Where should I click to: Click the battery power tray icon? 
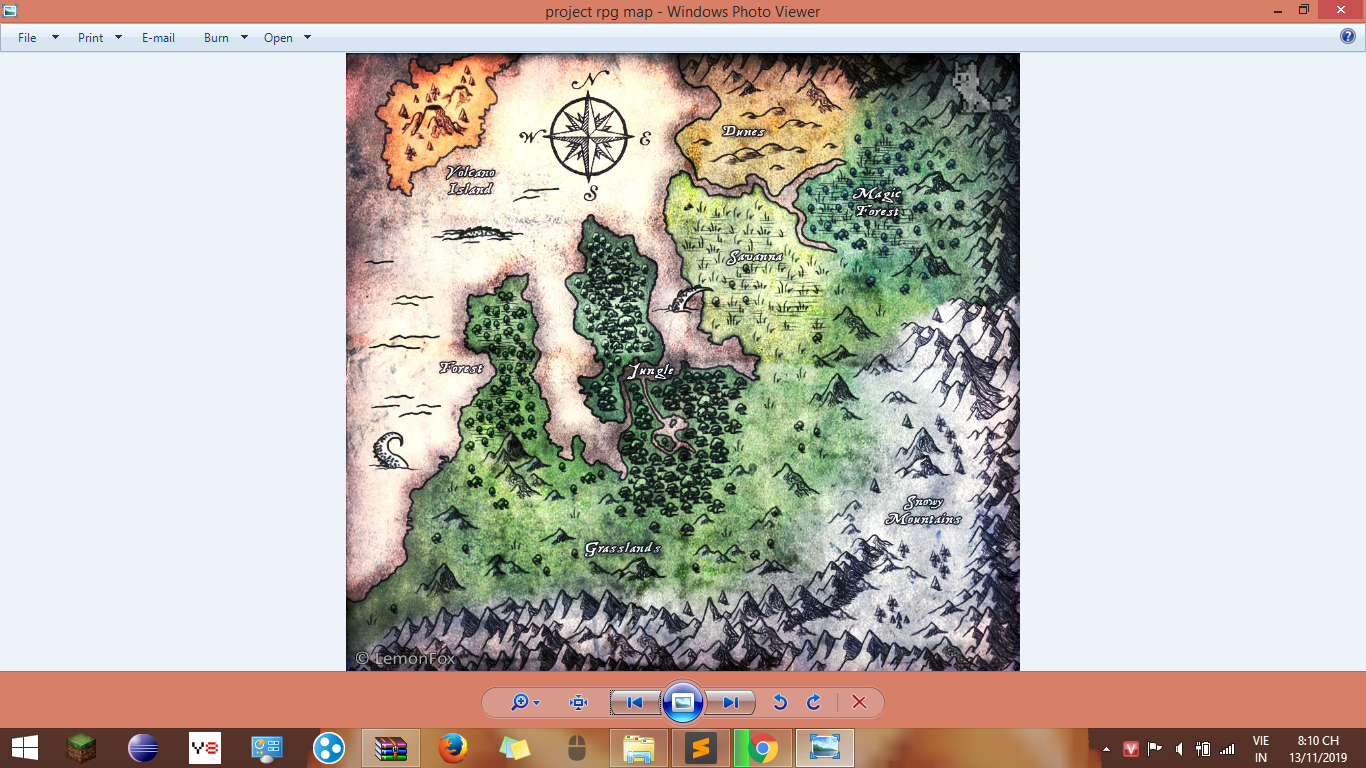[x=1203, y=749]
